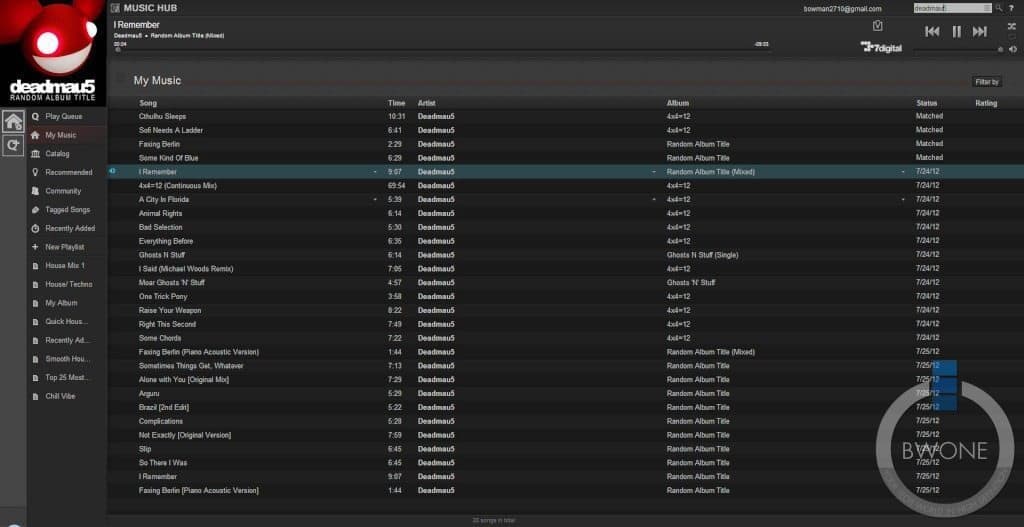The image size is (1024, 527).
Task: Select song Everything Before
Action: tap(166, 241)
